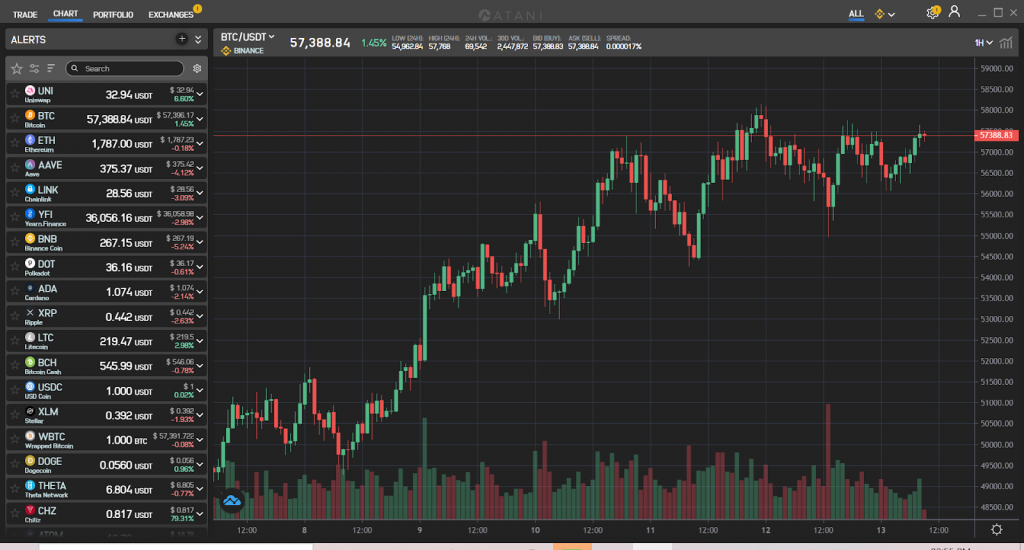Click the Binance exchange label under BTC/USDT
Image resolution: width=1024 pixels, height=550 pixels.
tap(243, 51)
